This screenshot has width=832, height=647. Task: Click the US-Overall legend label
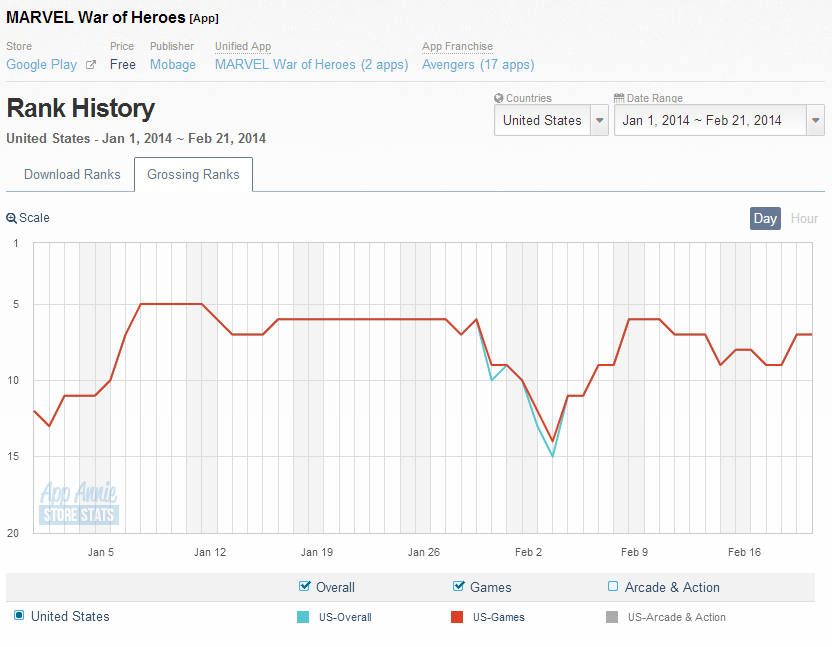tap(345, 617)
